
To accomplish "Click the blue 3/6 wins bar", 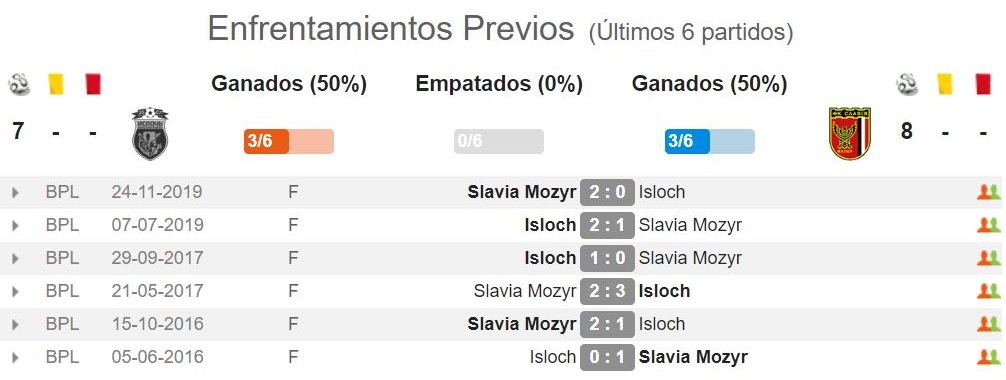I will click(710, 141).
